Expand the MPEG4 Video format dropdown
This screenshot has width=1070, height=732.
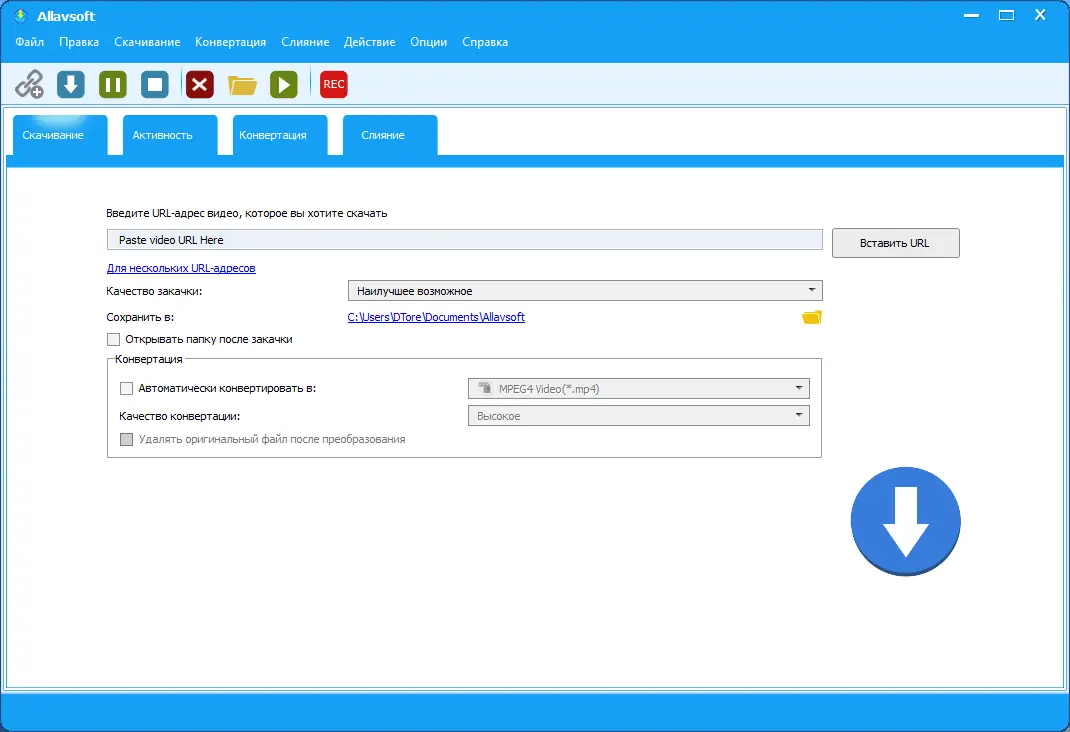coord(798,388)
